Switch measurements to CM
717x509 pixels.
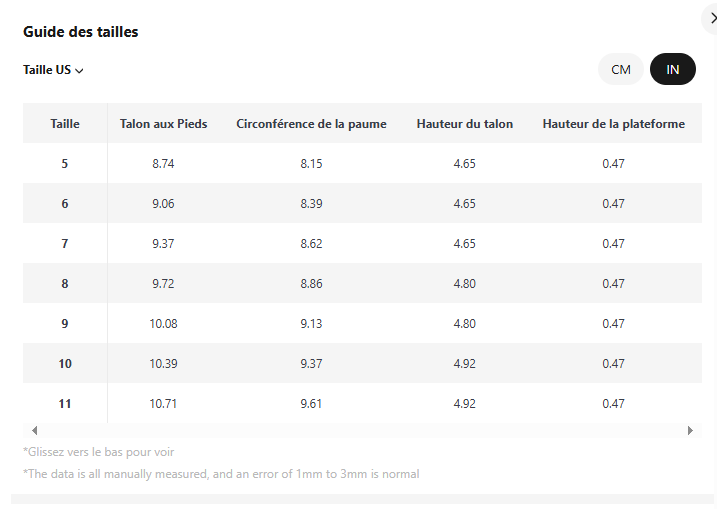pyautogui.click(x=621, y=70)
